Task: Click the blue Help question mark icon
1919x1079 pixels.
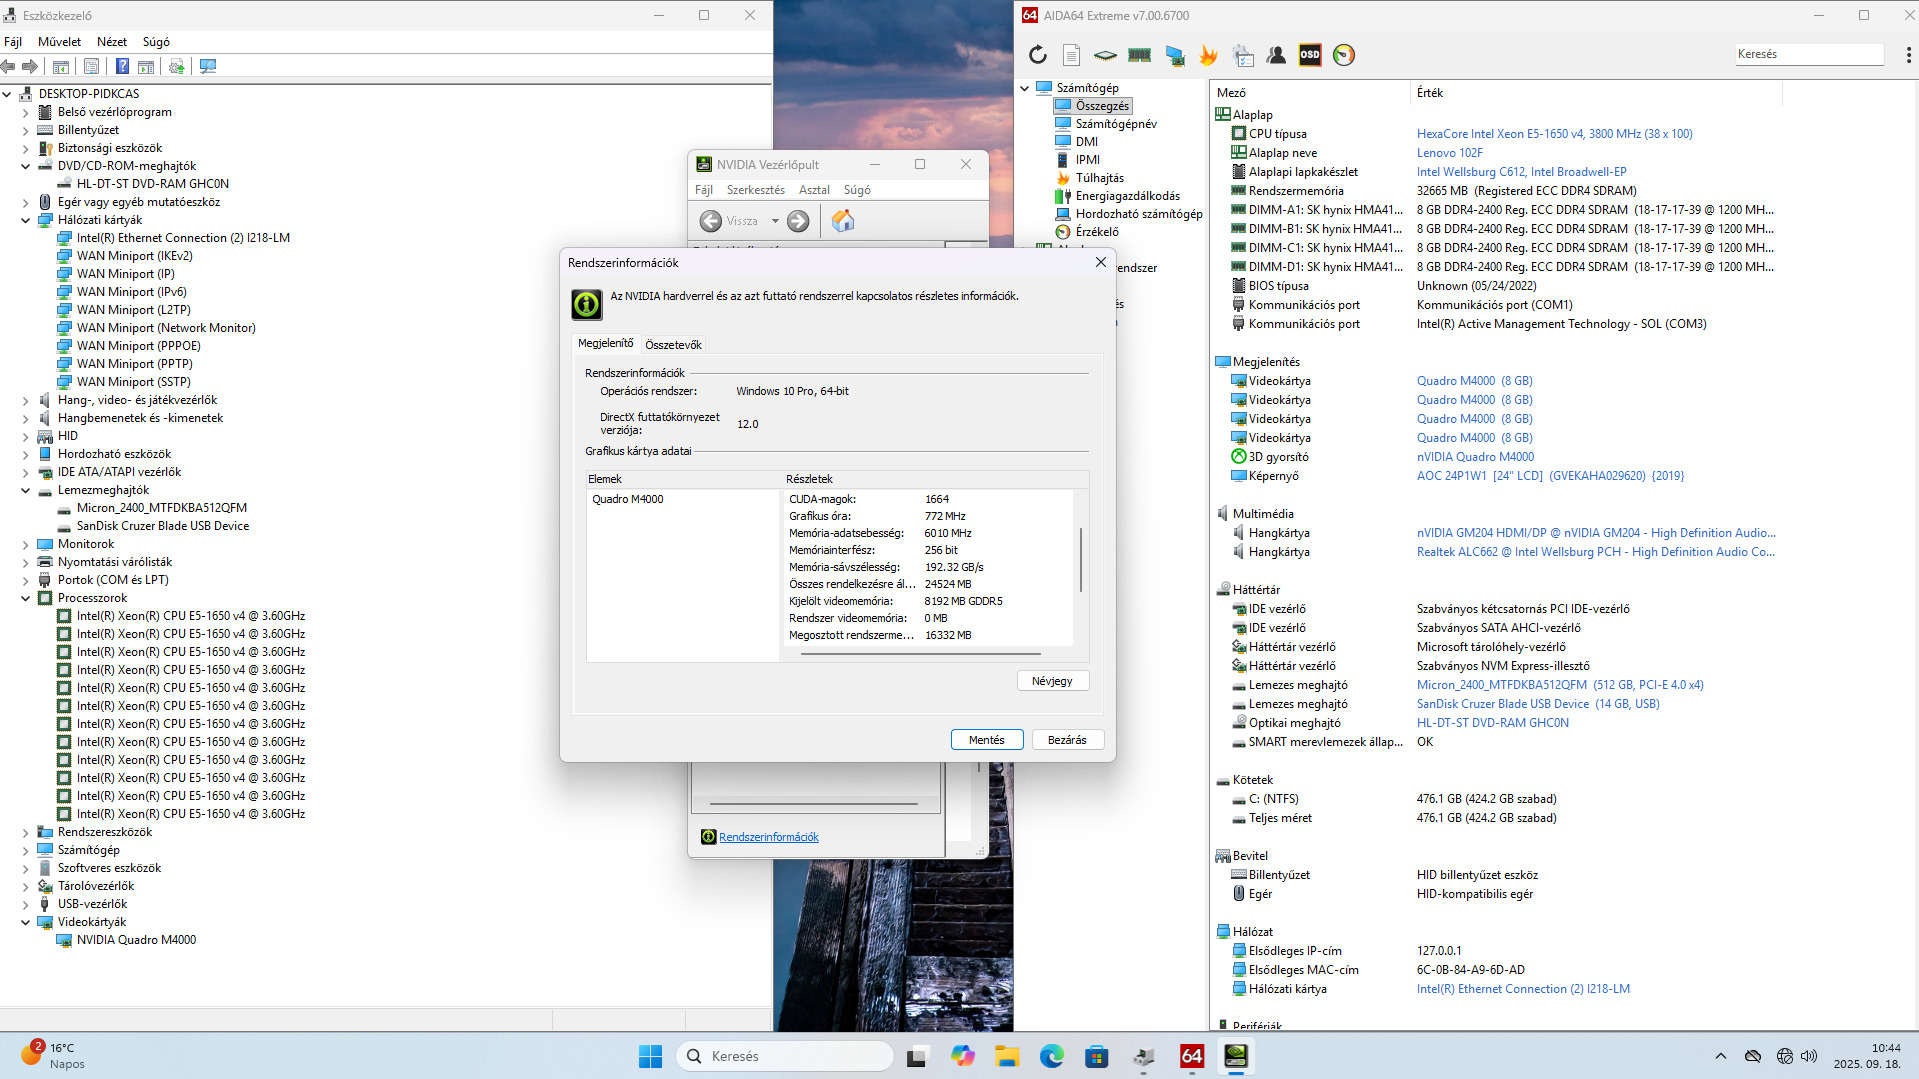Action: click(x=122, y=66)
